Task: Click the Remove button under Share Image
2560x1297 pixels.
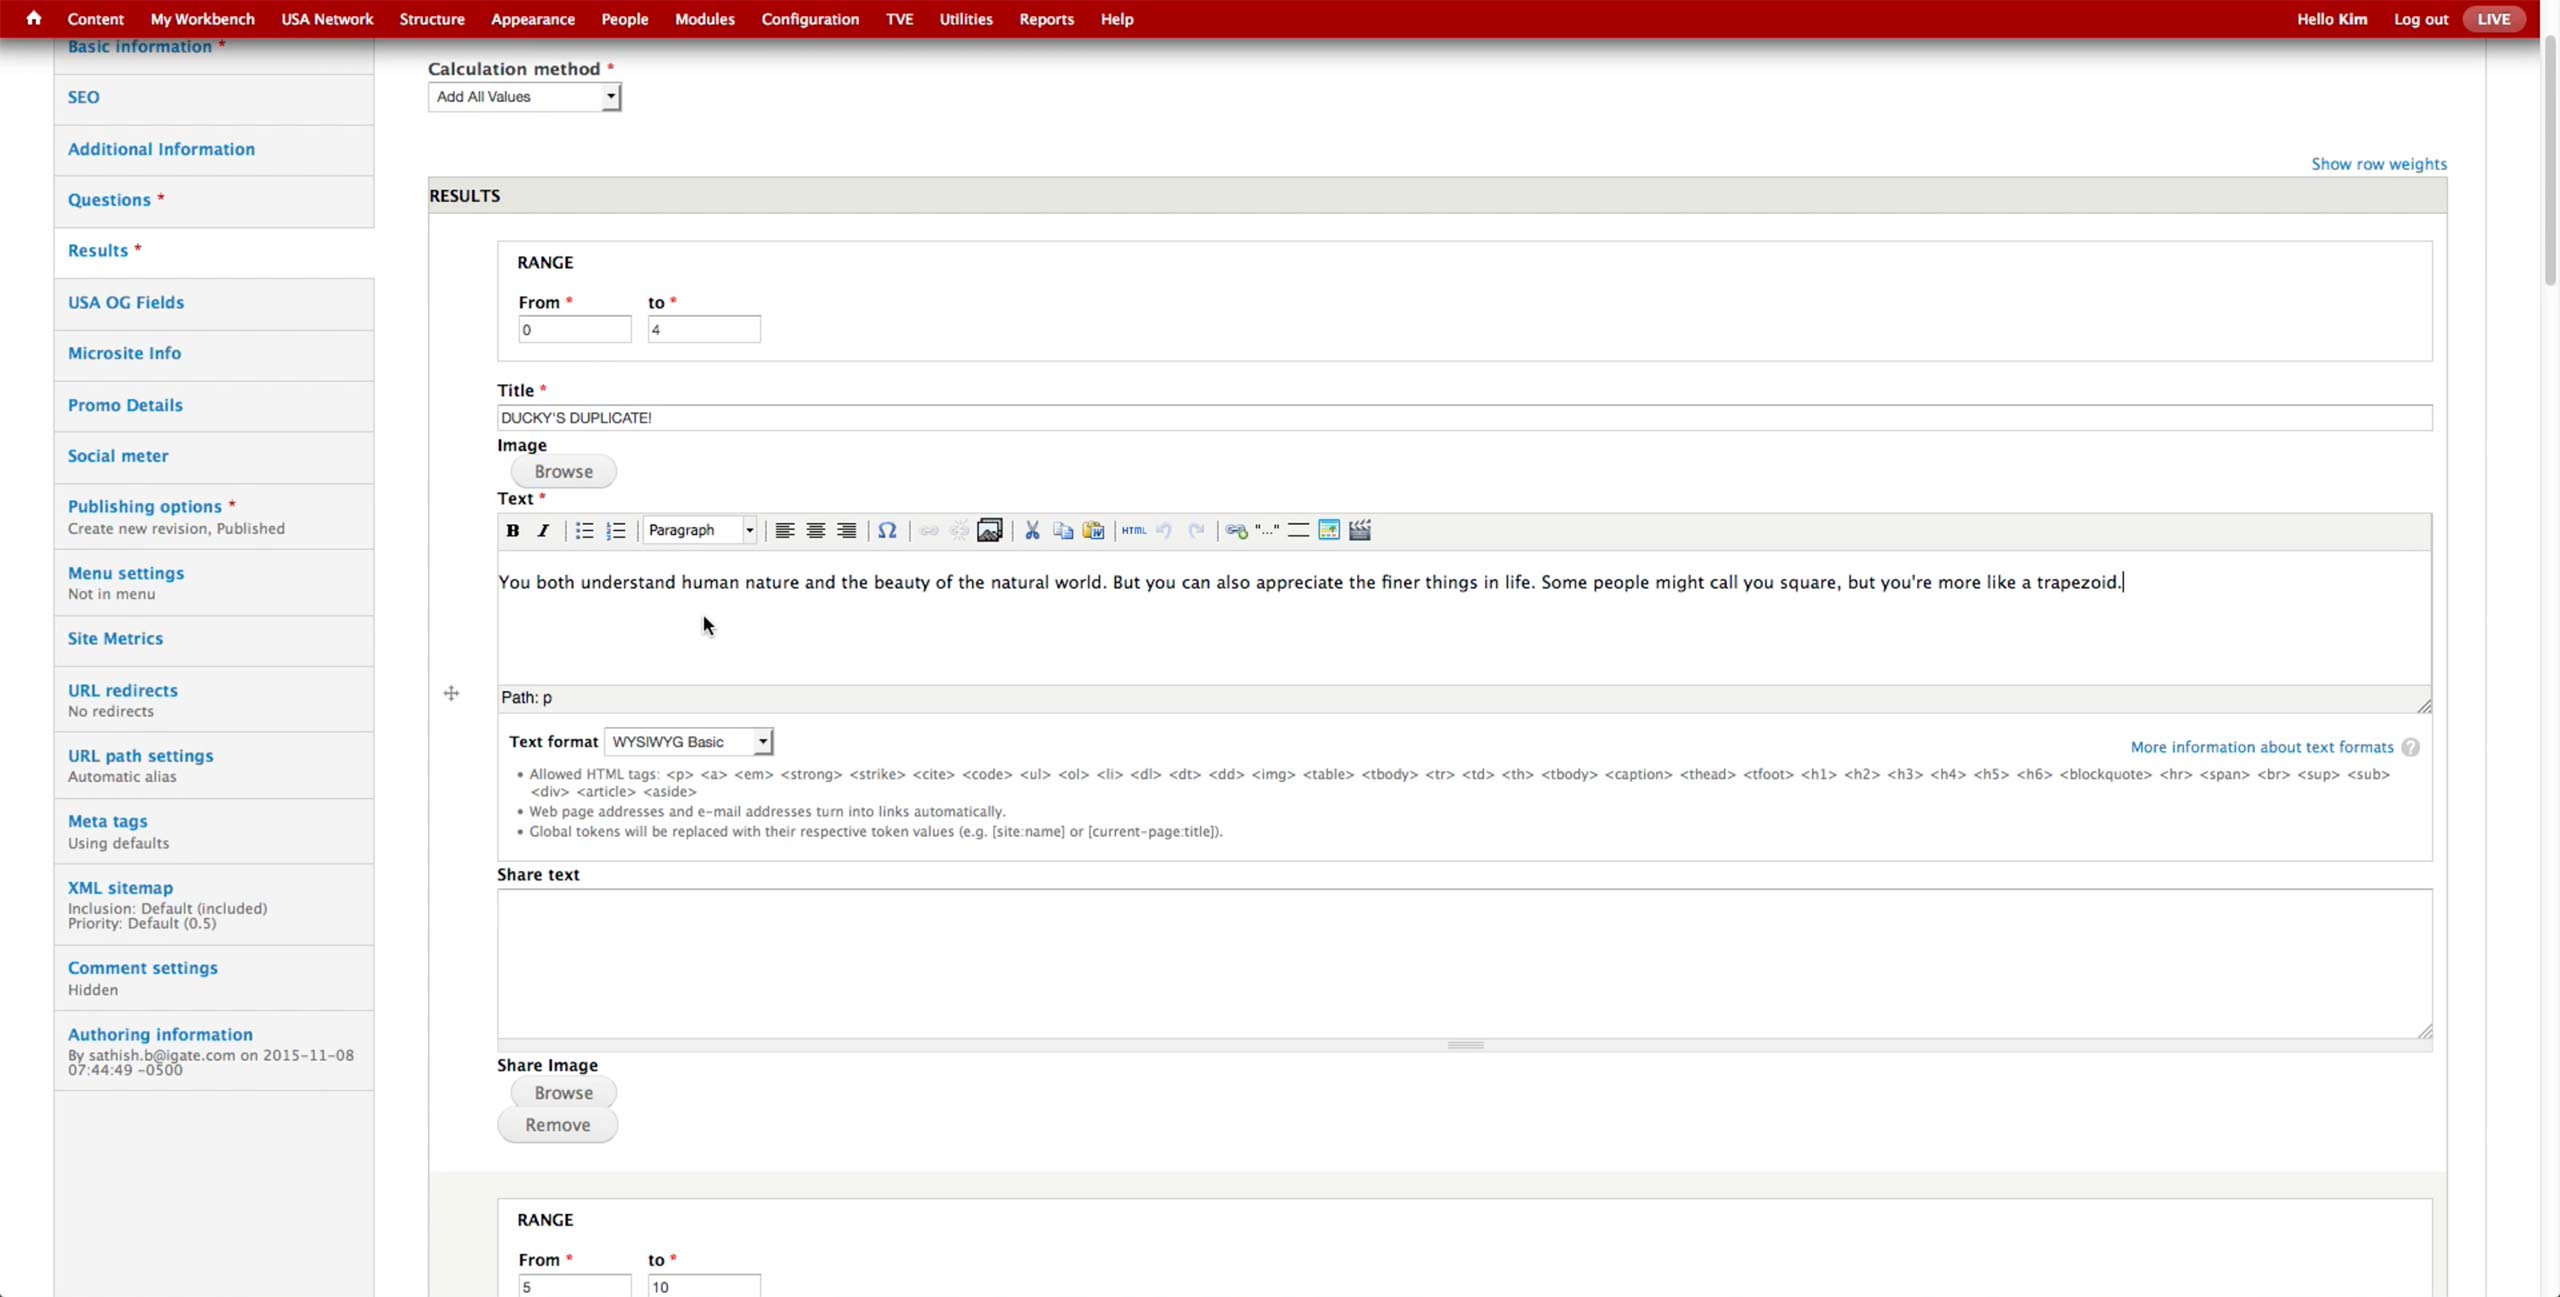Action: tap(557, 1125)
